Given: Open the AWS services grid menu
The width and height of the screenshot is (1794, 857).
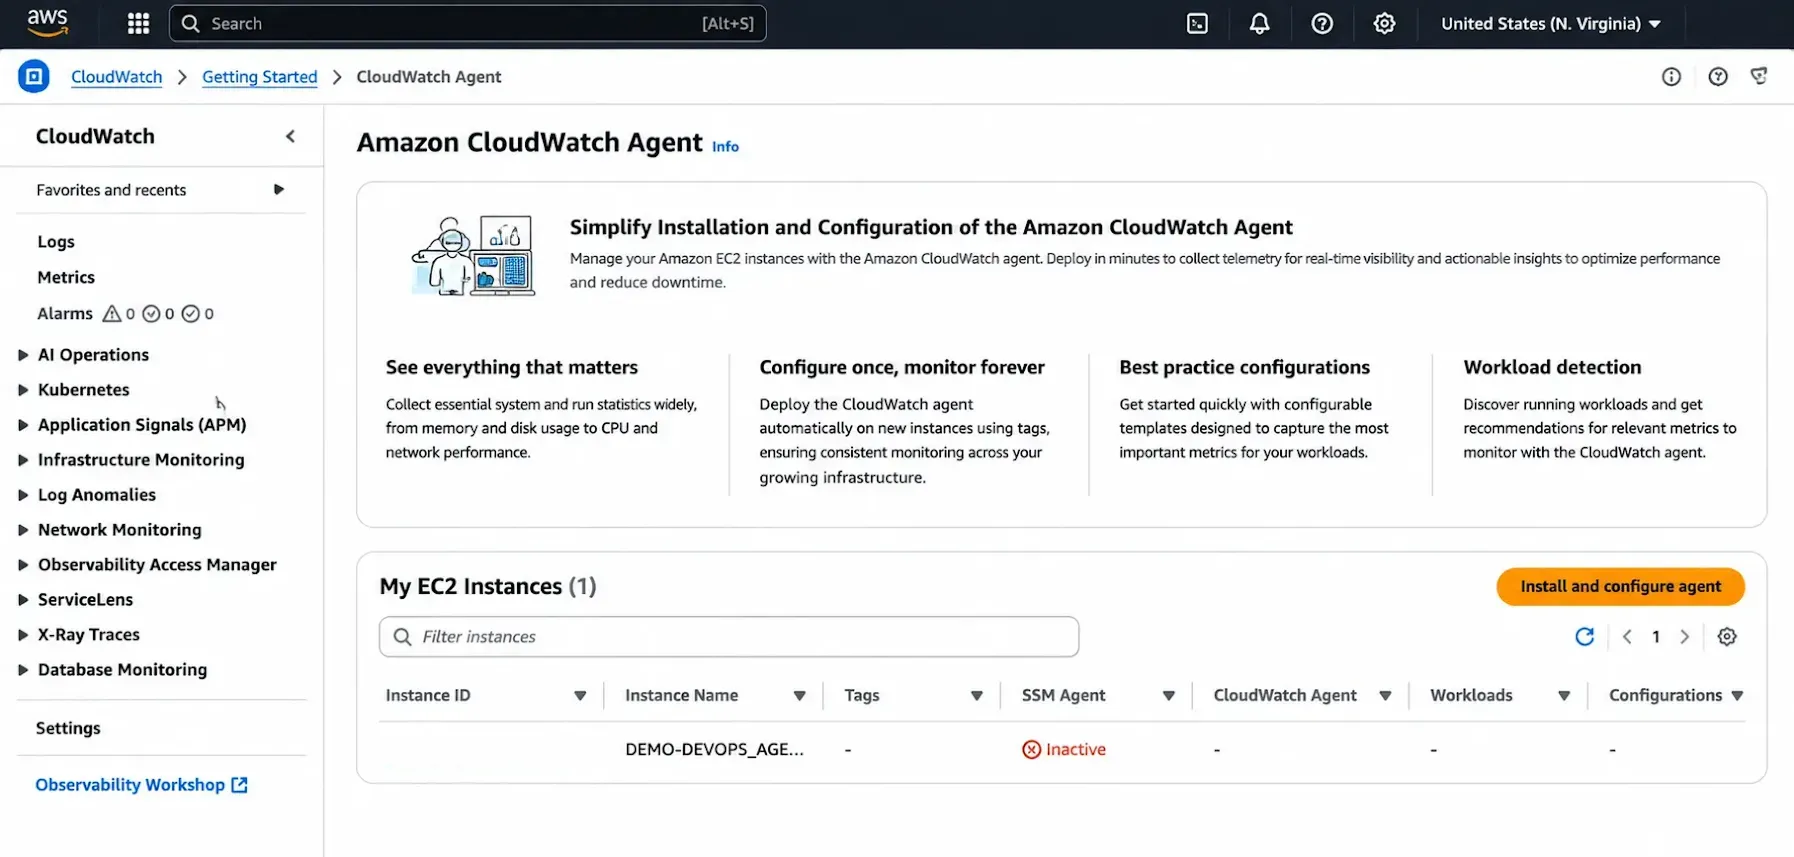Looking at the screenshot, I should (x=138, y=23).
